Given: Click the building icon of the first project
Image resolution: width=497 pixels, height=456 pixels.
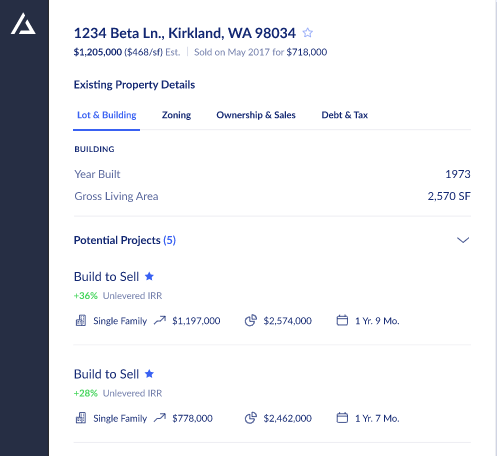Looking at the screenshot, I should (81, 321).
